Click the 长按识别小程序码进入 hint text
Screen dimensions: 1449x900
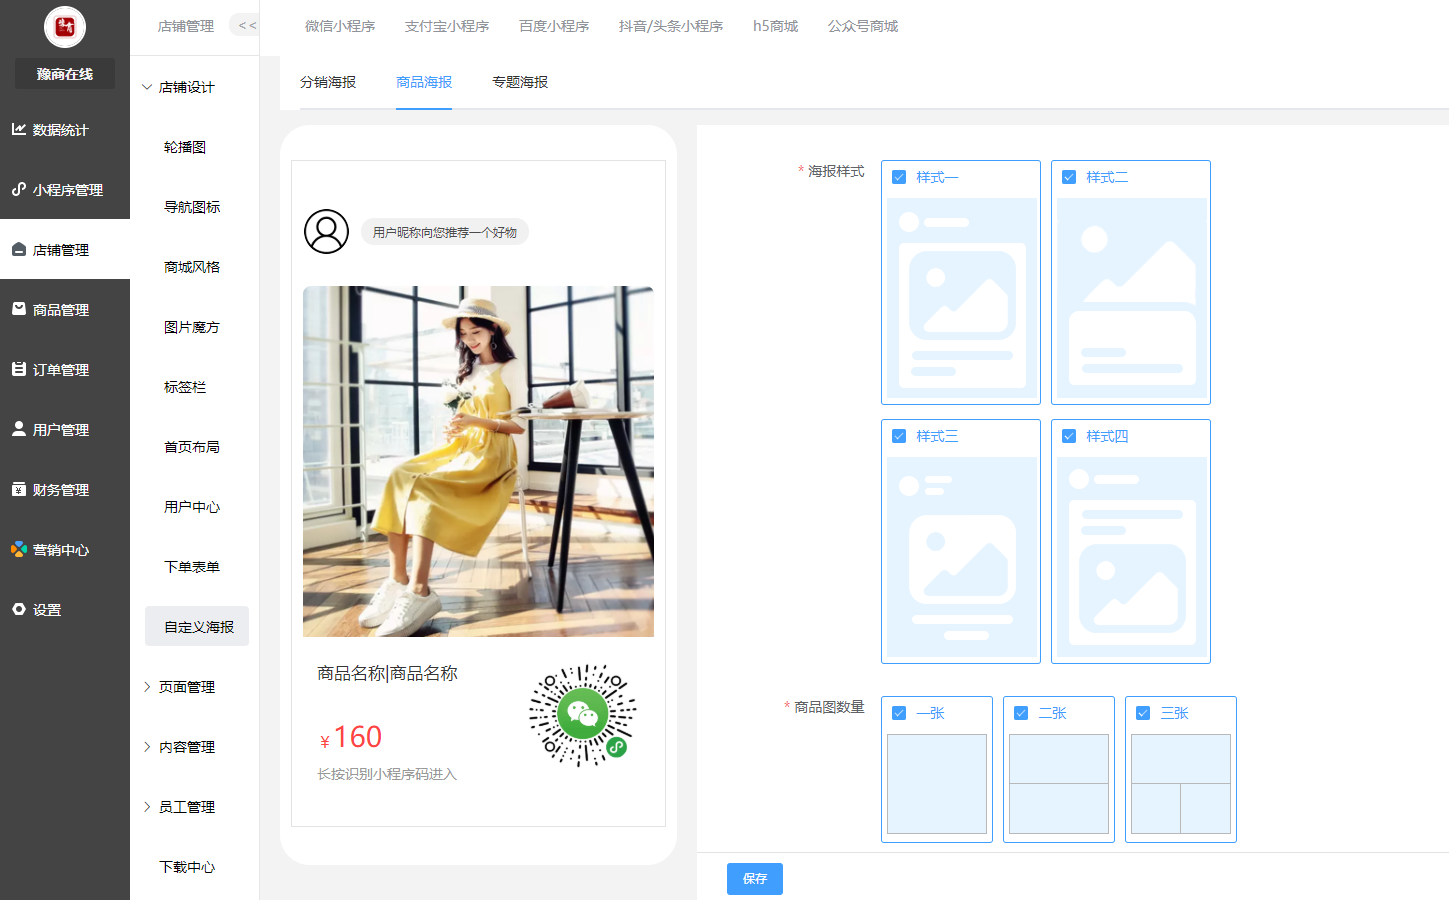tap(387, 774)
